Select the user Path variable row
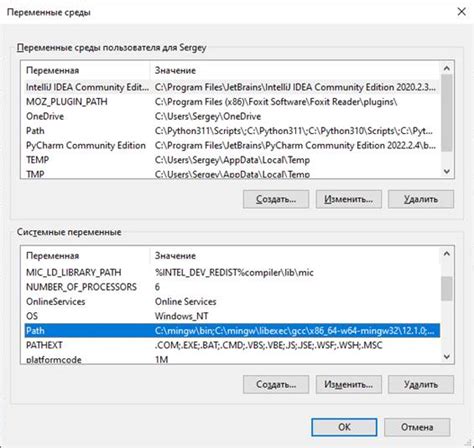This screenshot has height=448, width=474. (x=232, y=131)
